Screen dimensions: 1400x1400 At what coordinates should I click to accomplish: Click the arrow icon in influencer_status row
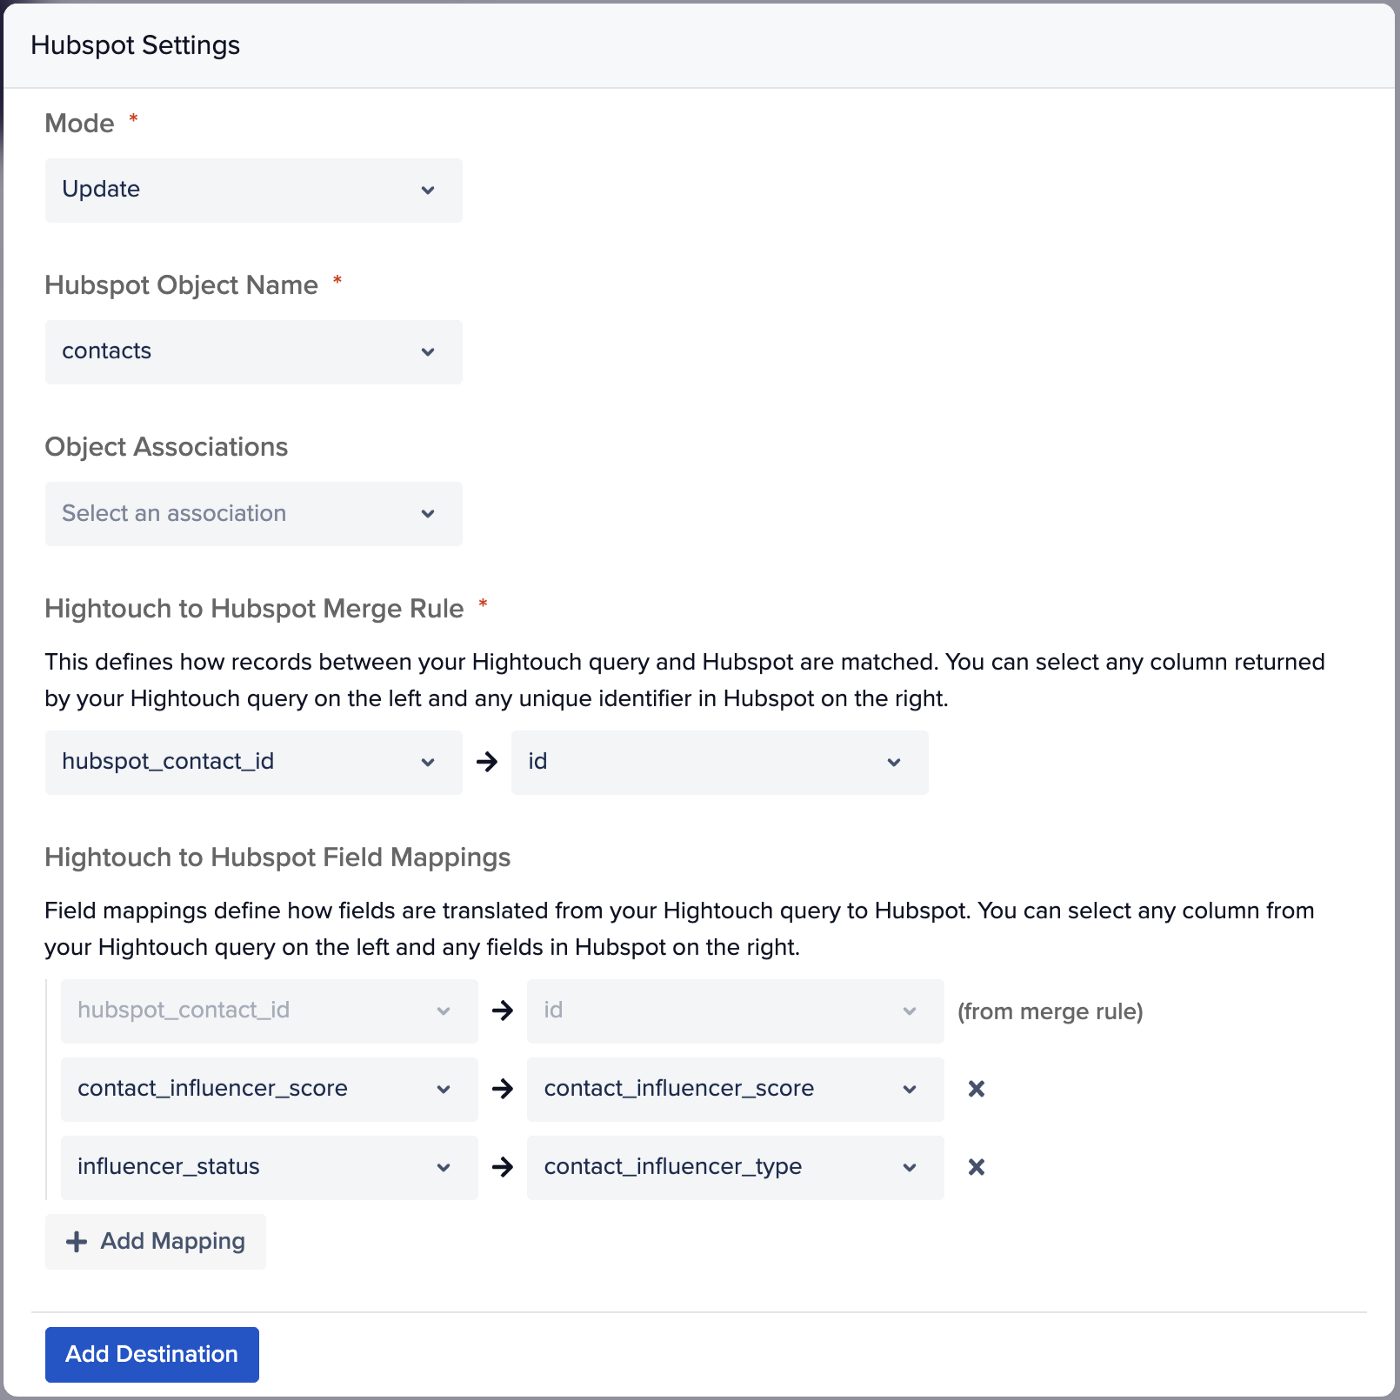point(503,1167)
